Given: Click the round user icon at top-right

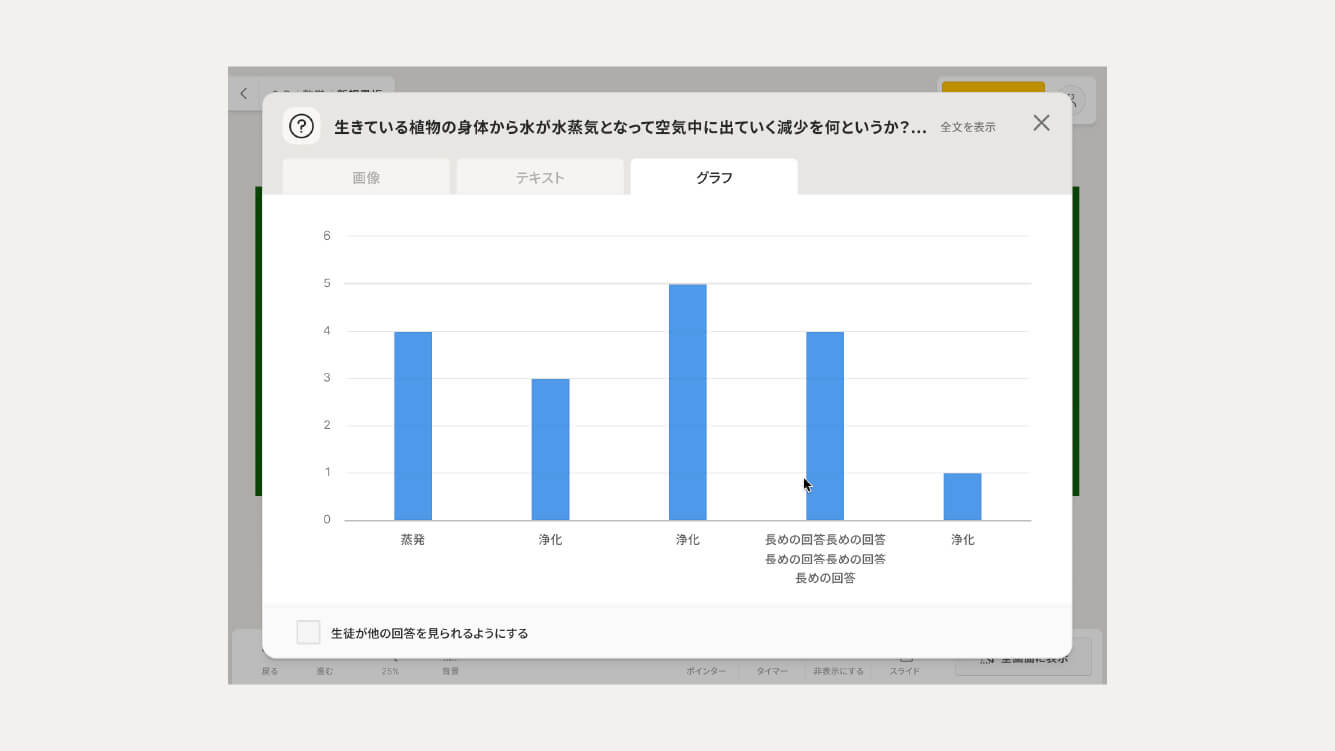Looking at the screenshot, I should click(x=1072, y=98).
